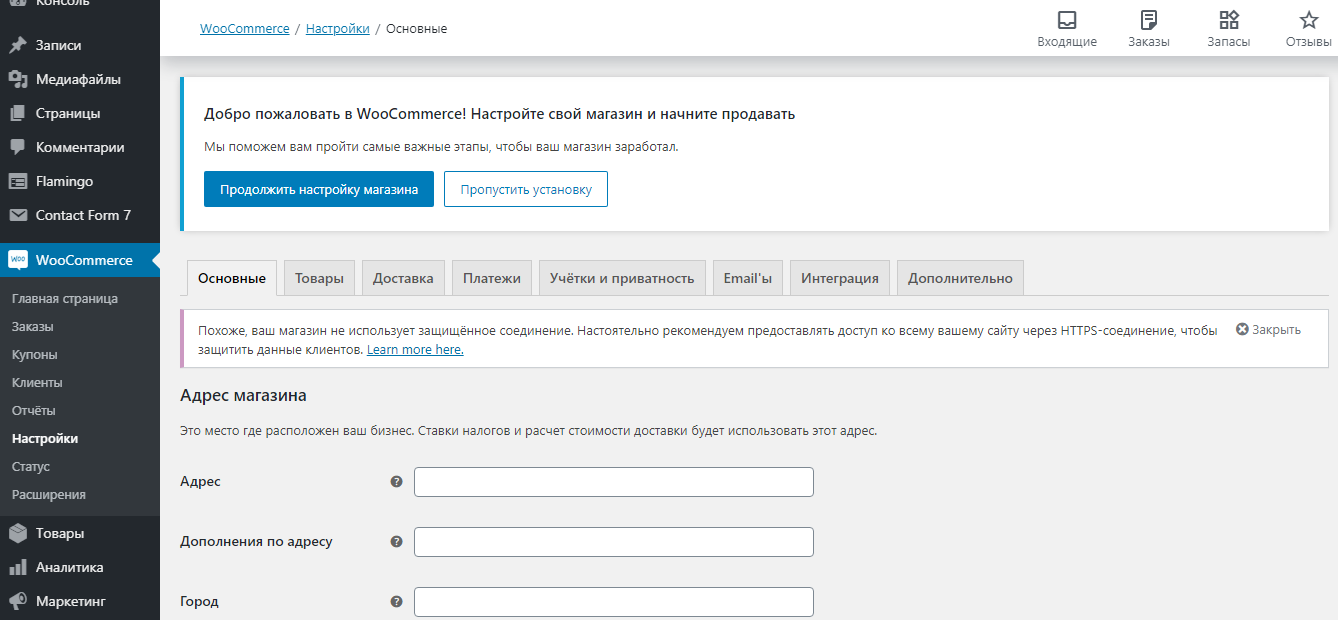Open Медиафайлы in the sidebar

[x=77, y=79]
